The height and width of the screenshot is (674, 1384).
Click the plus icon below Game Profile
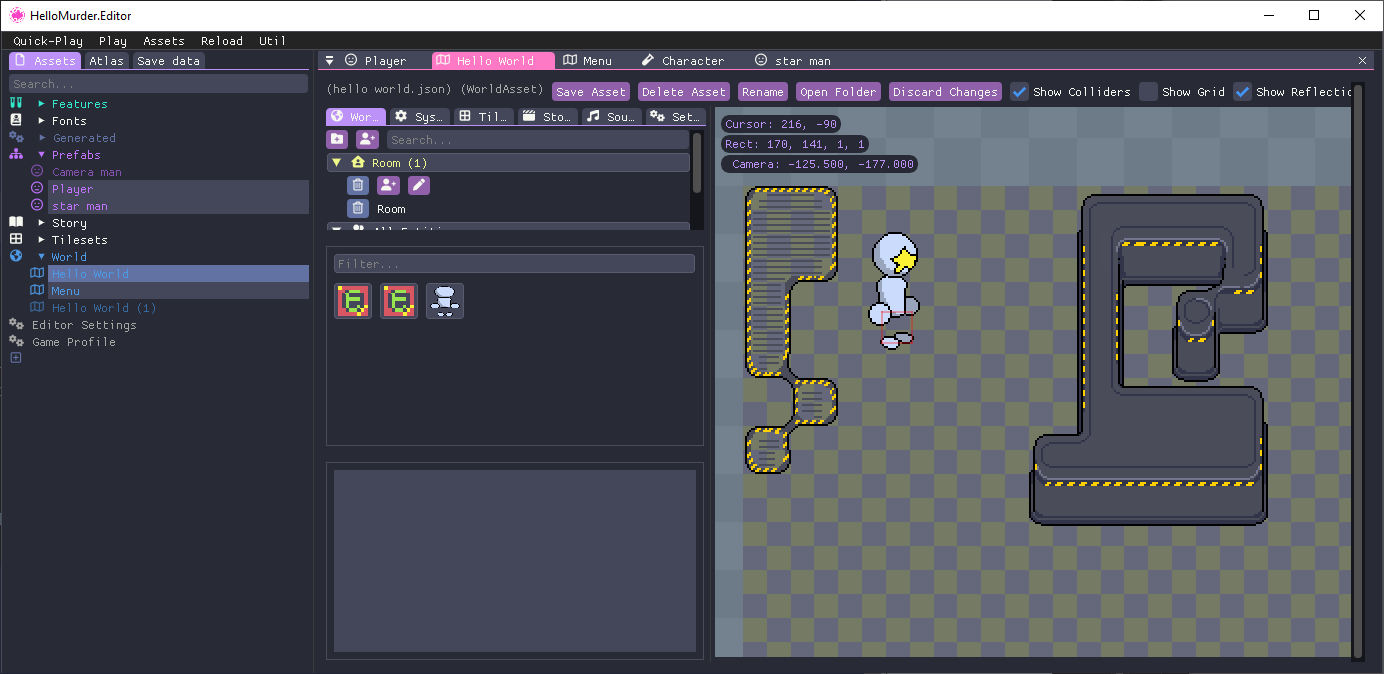tap(16, 358)
